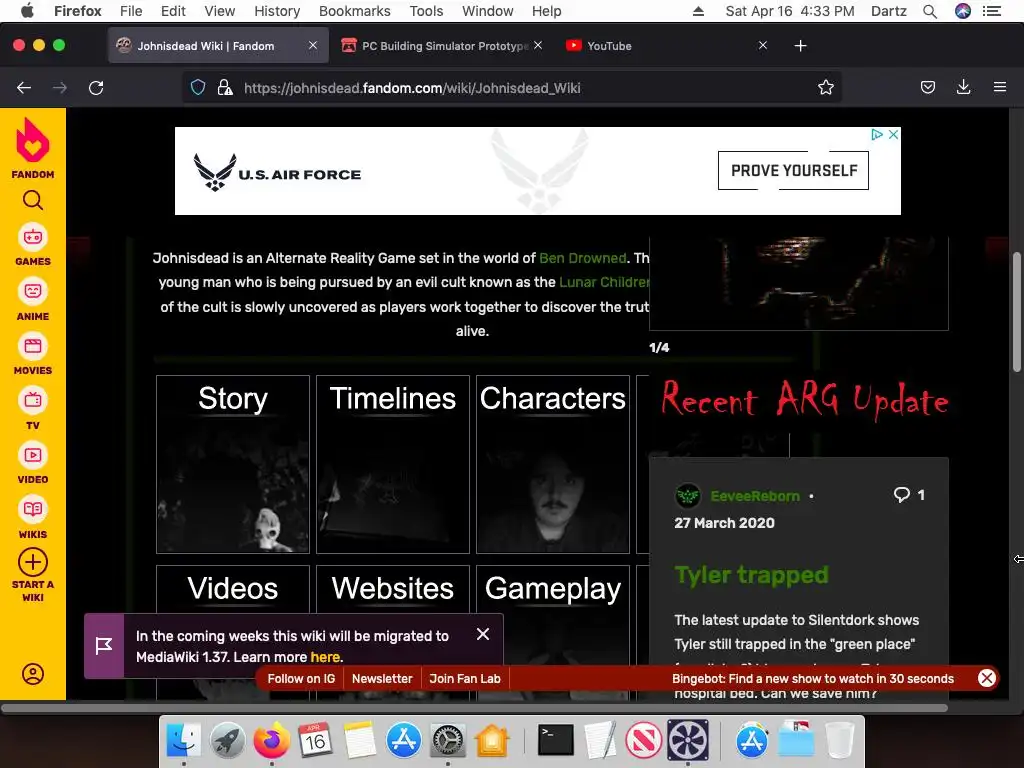
Task: Close the Bingebot red banner
Action: (x=987, y=678)
